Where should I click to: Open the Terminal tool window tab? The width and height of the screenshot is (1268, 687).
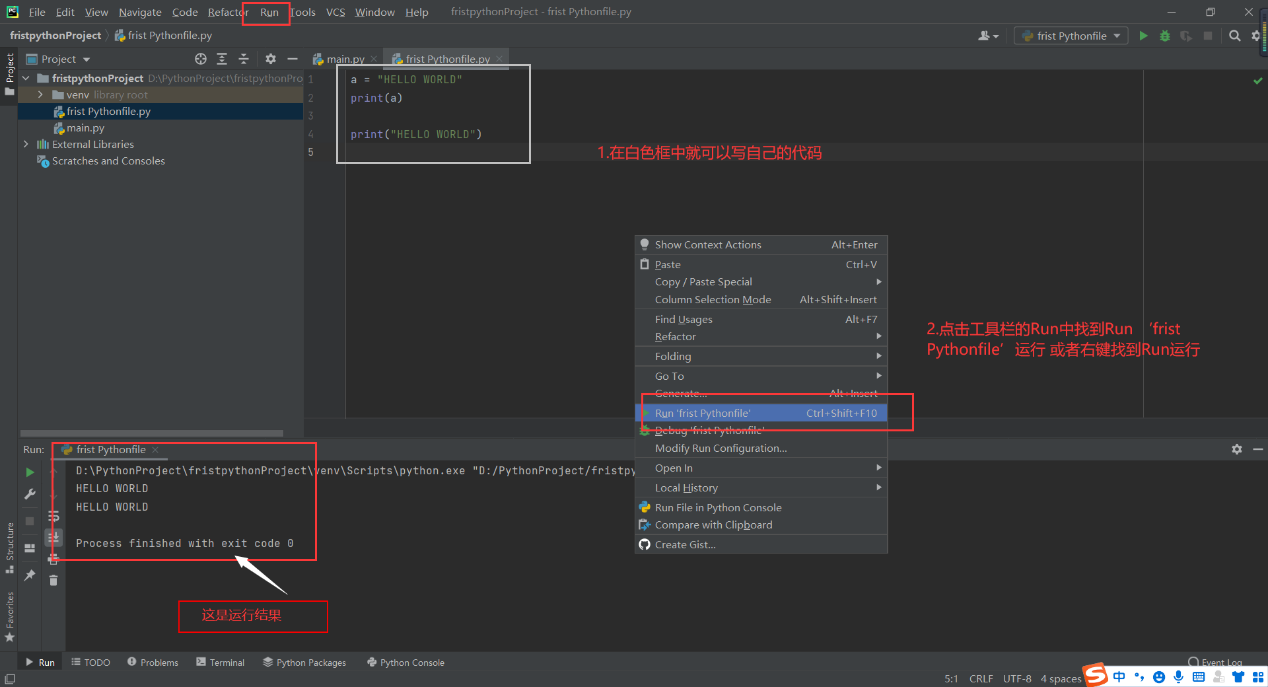[220, 662]
